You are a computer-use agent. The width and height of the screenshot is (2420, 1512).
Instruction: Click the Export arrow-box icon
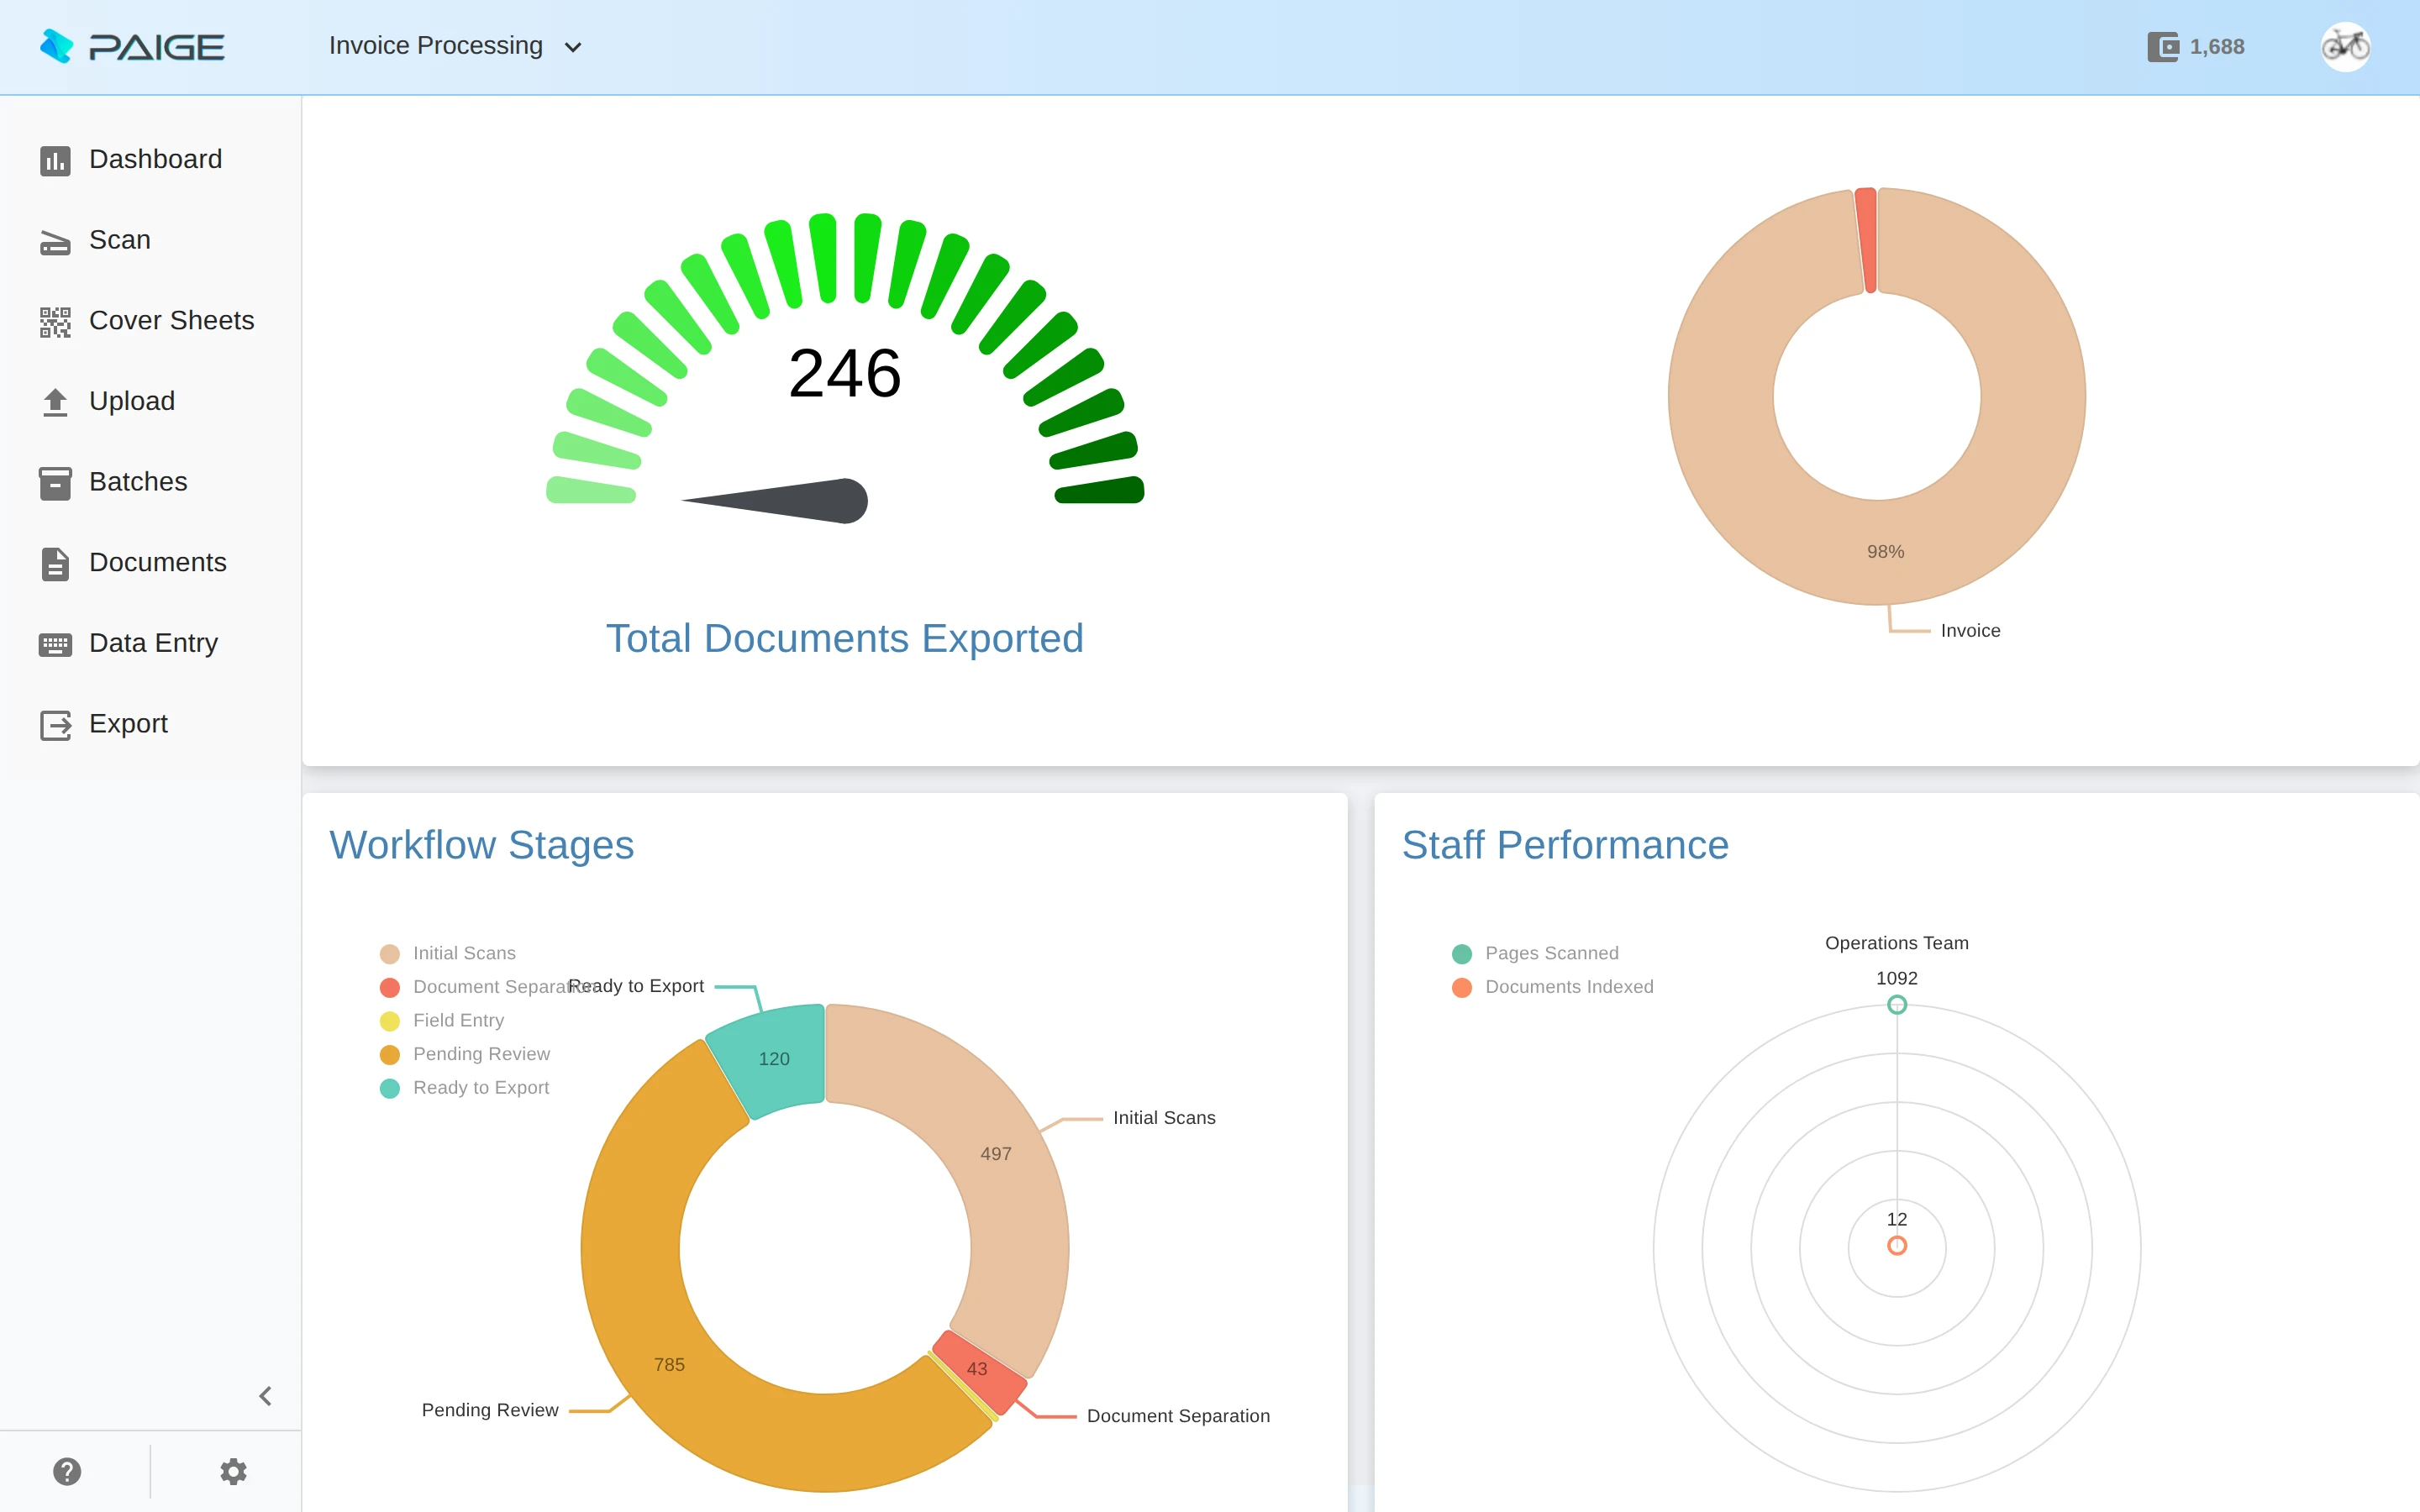(x=55, y=725)
